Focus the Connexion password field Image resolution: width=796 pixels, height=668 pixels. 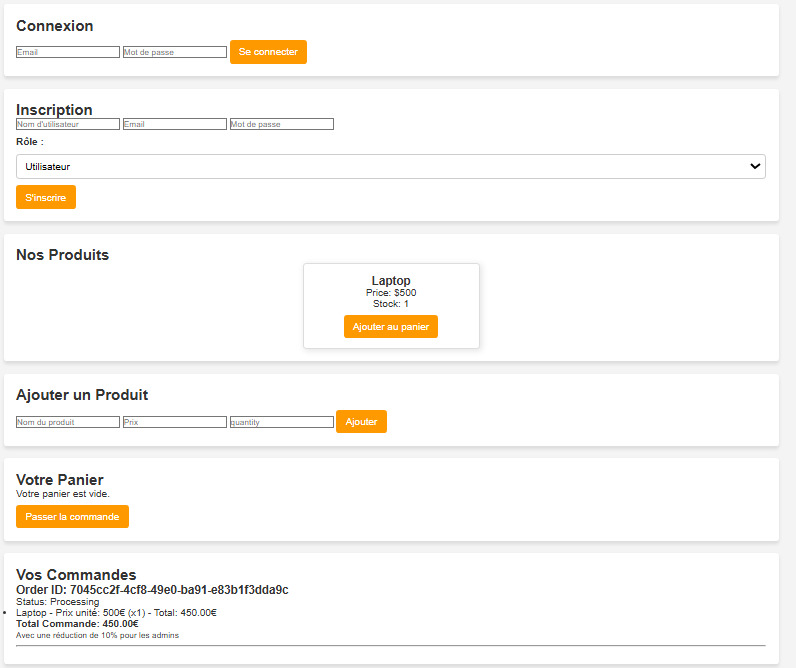175,52
